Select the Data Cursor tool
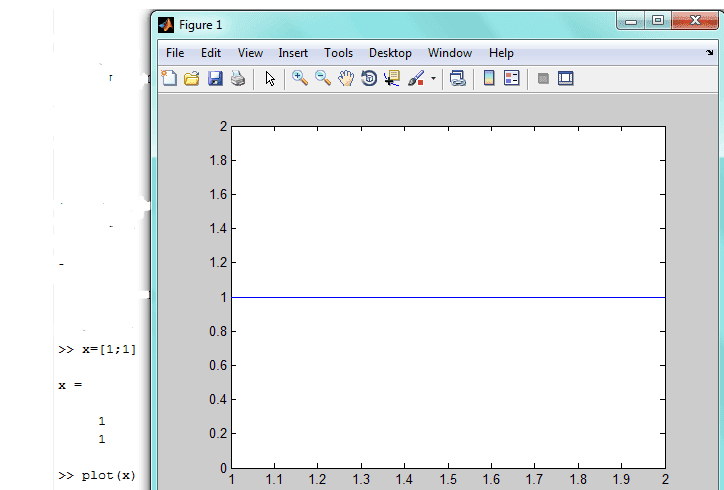 pos(392,79)
